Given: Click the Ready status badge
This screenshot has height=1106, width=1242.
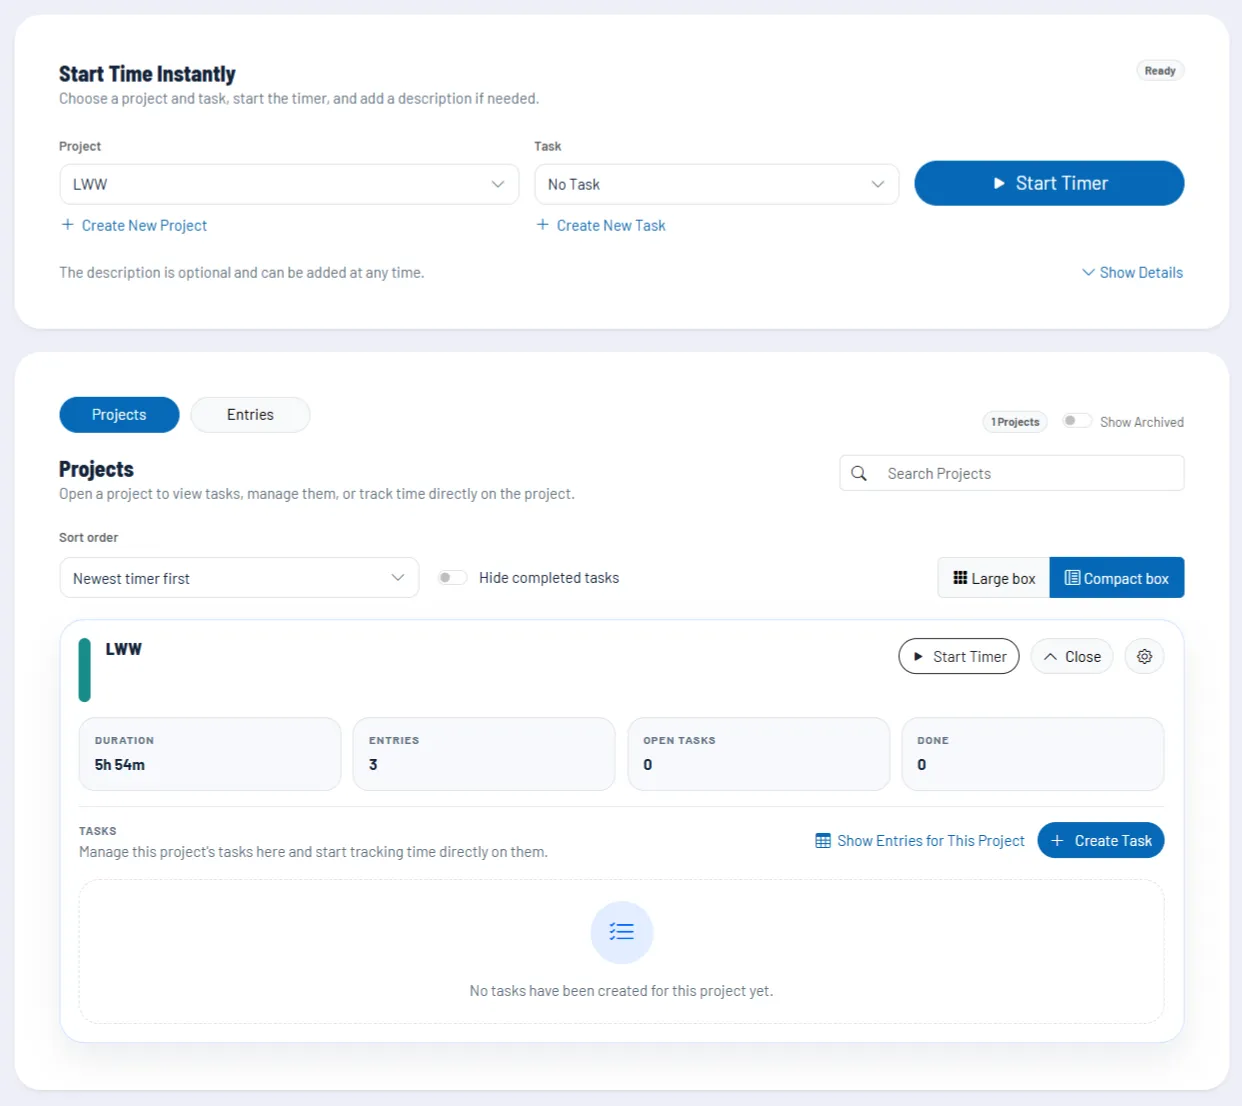Looking at the screenshot, I should point(1160,71).
